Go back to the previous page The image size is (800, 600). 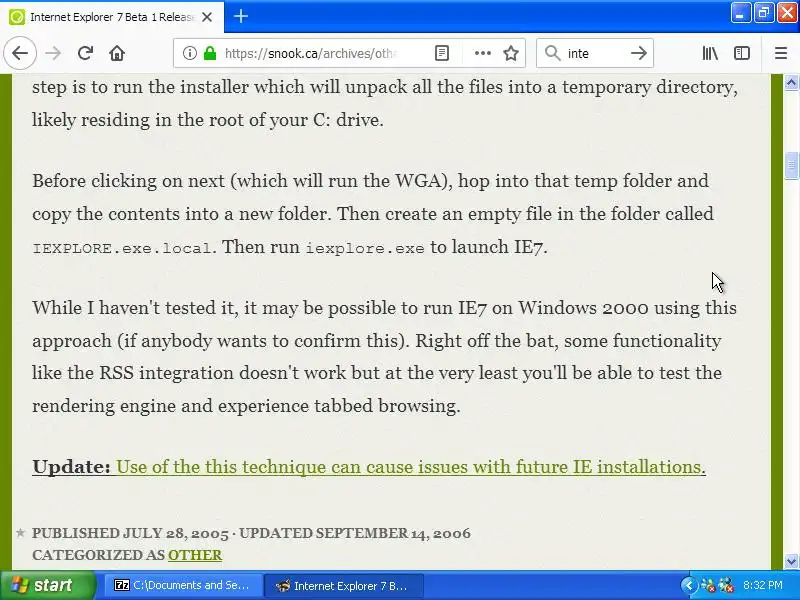tap(20, 53)
